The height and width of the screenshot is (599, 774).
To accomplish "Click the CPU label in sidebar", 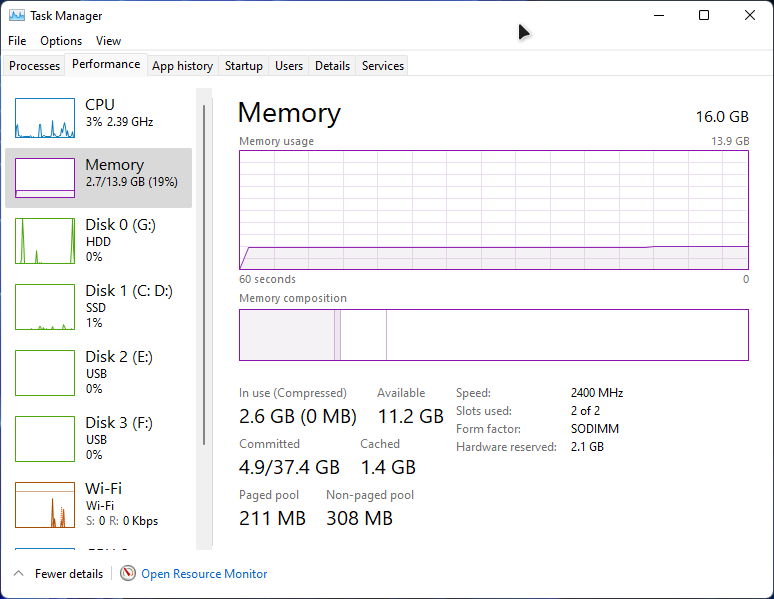I will [x=100, y=105].
